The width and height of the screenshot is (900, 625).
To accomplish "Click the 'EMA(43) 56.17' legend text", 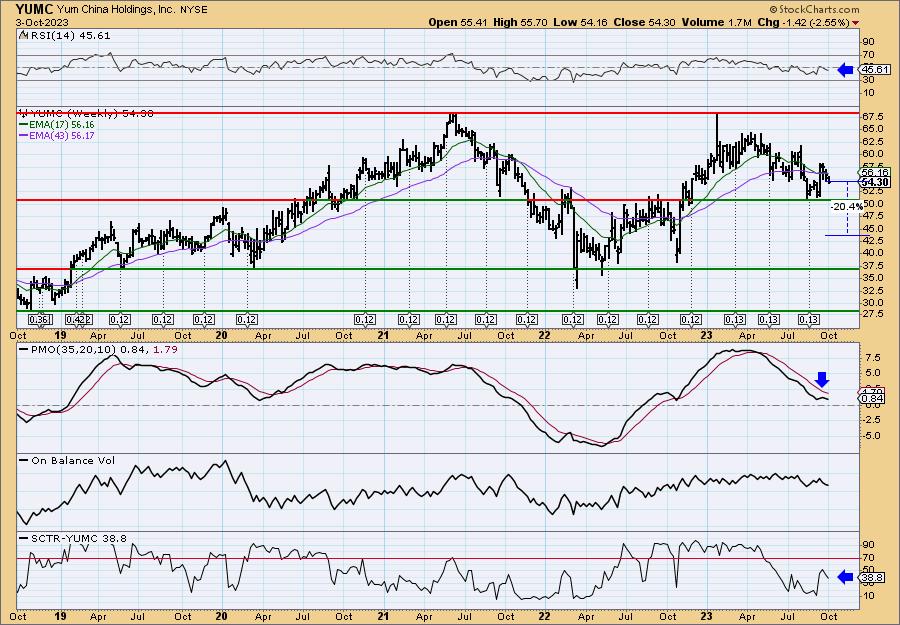I will (x=61, y=135).
